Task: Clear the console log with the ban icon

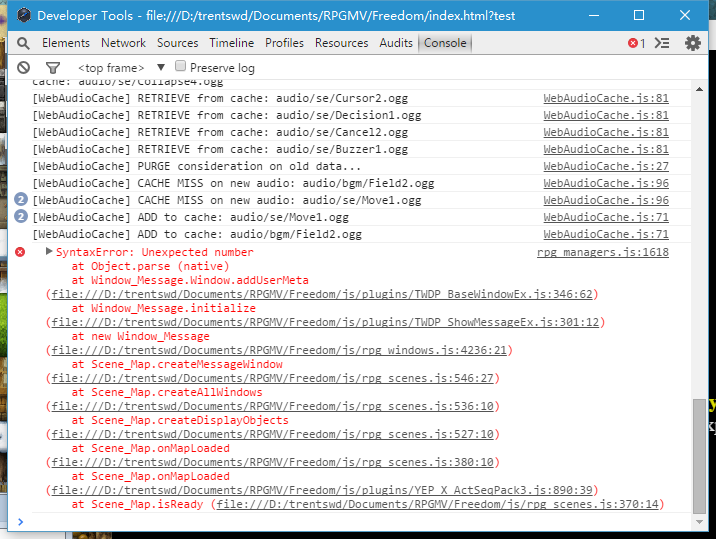Action: click(23, 68)
